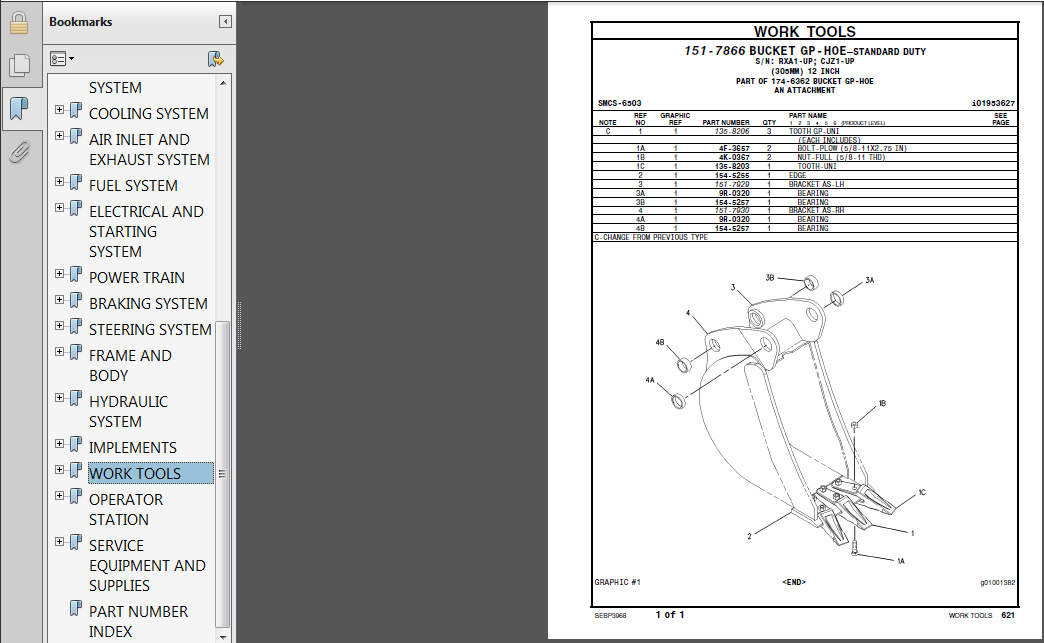Screen dimensions: 1044x643
Task: Click bookmarks scrollbar up arrow
Action: 223,83
